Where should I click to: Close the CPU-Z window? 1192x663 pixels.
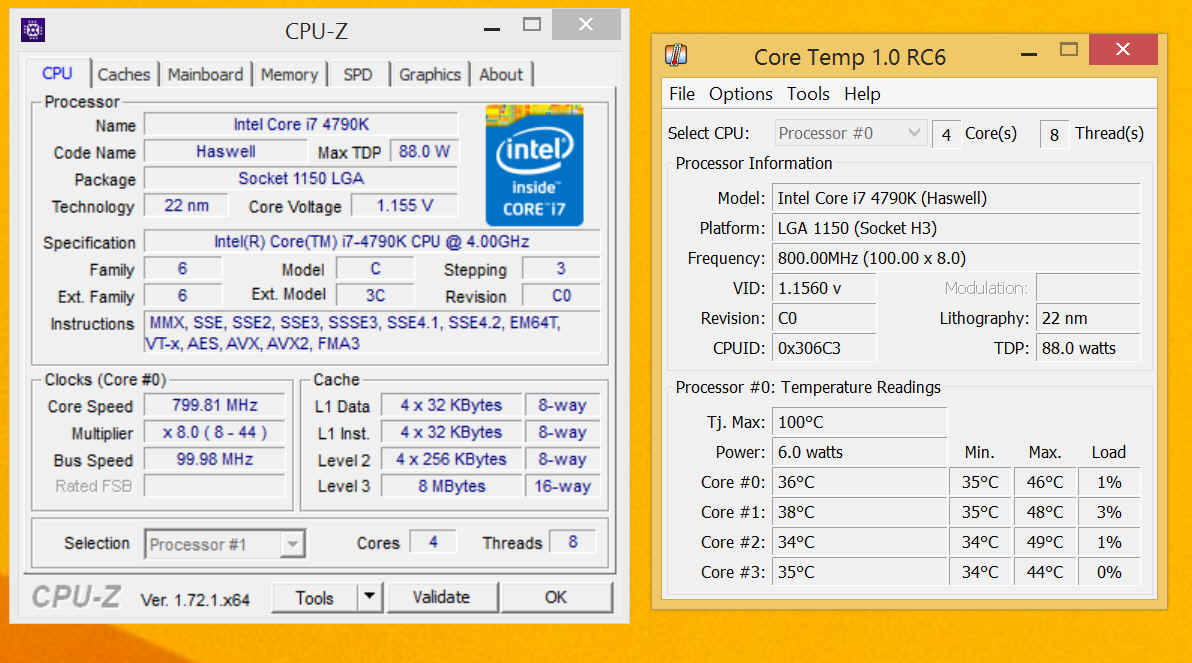point(585,24)
